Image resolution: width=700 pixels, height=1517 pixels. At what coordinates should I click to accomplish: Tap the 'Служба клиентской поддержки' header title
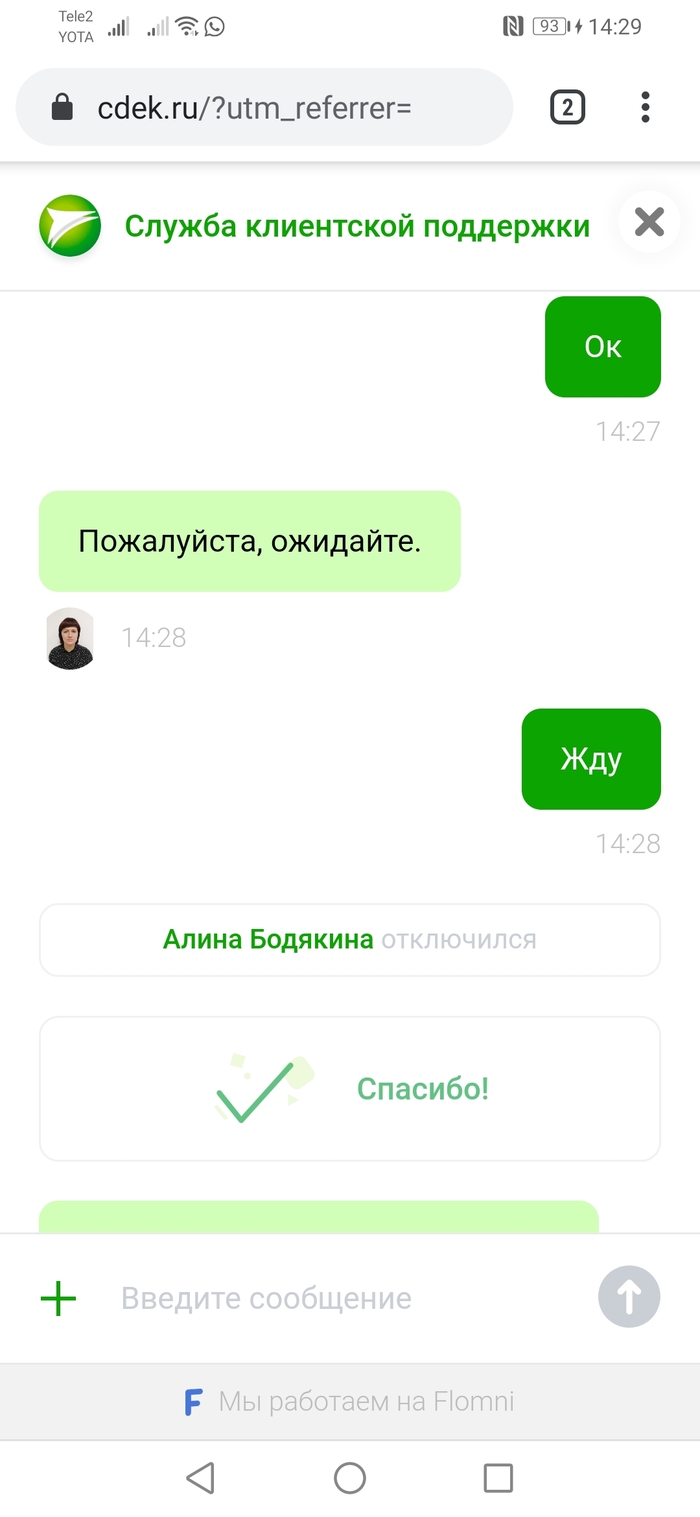click(357, 226)
